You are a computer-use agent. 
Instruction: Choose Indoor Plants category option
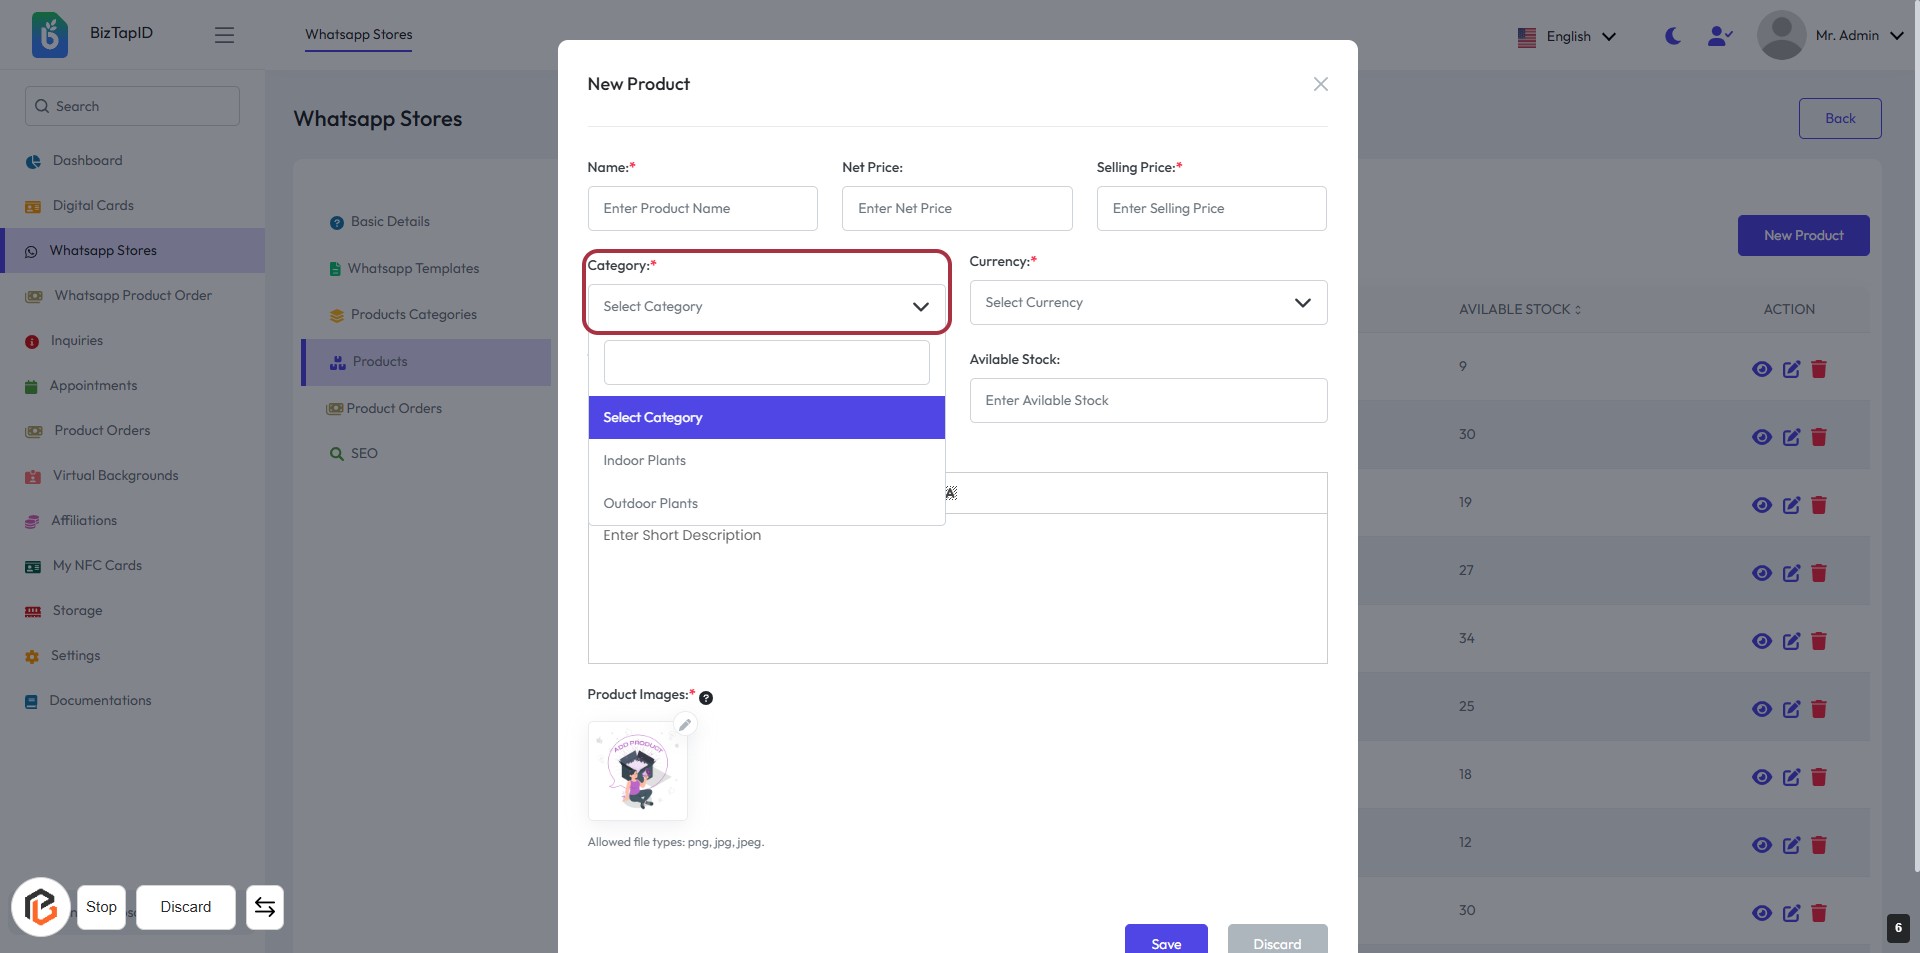645,461
